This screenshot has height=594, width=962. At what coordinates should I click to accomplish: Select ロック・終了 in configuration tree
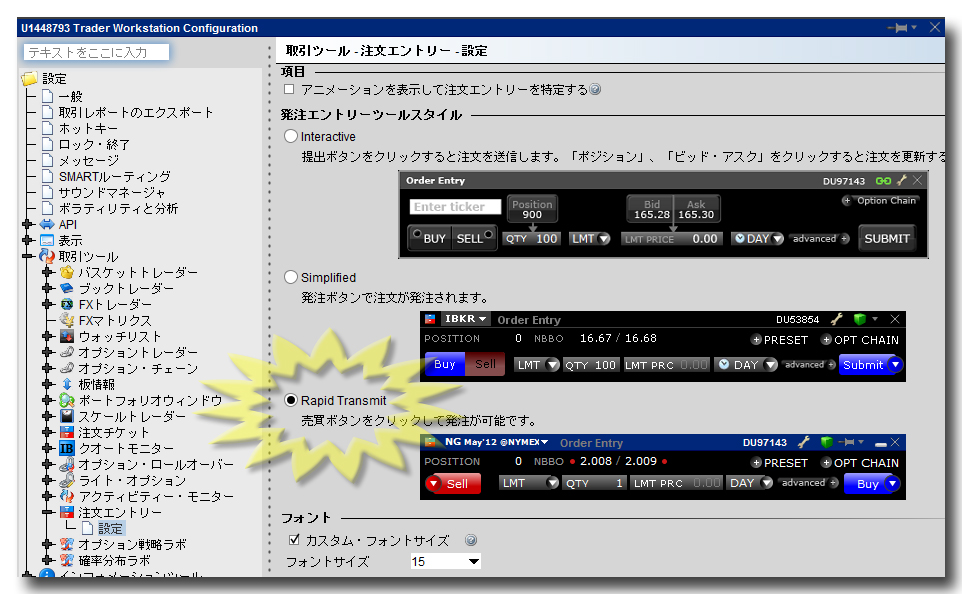pos(94,144)
